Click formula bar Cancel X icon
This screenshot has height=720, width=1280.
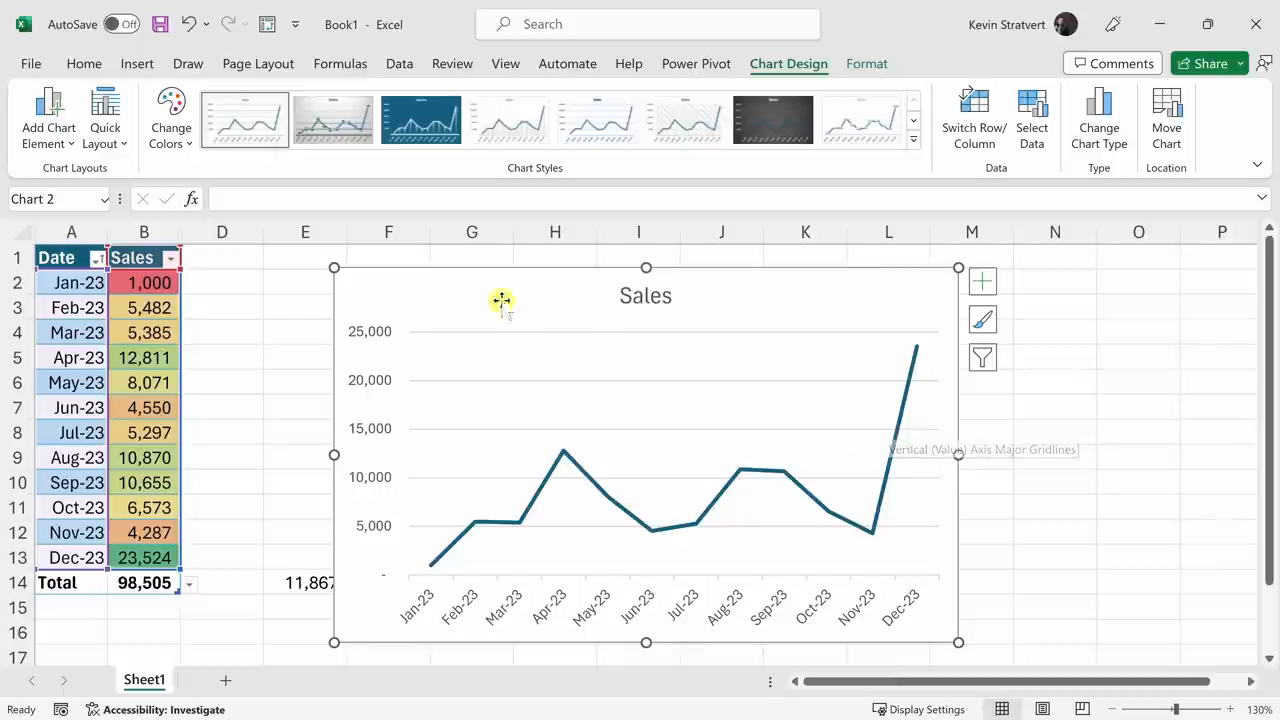[142, 199]
